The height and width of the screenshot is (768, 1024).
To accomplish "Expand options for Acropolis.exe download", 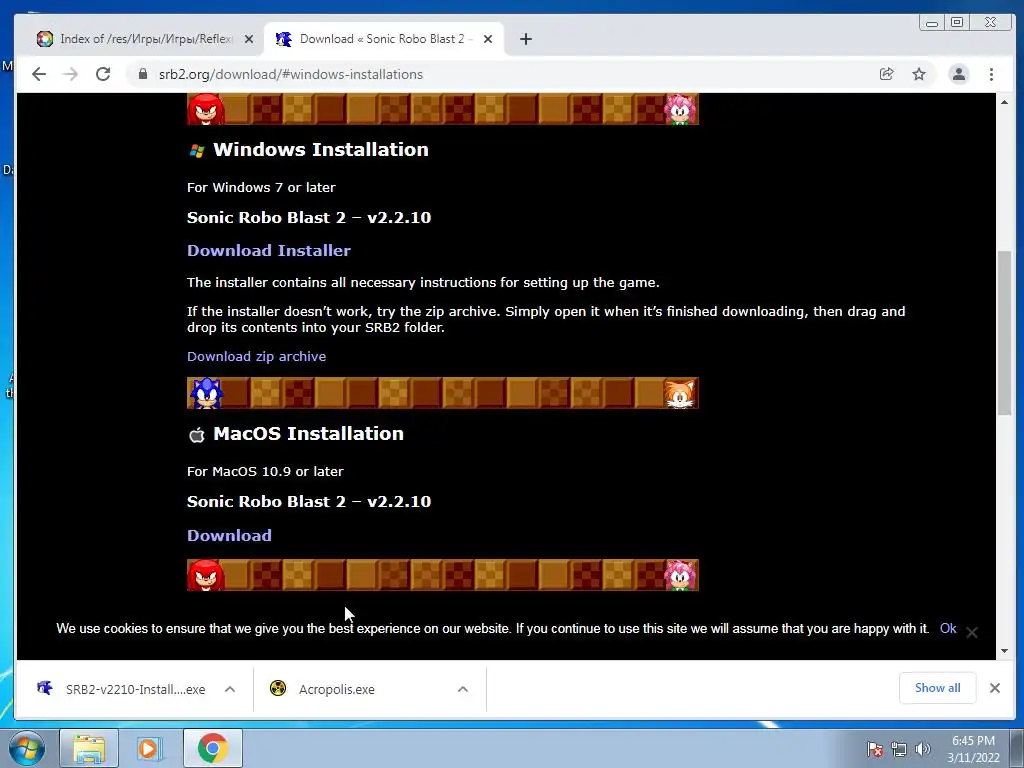I will pos(463,689).
